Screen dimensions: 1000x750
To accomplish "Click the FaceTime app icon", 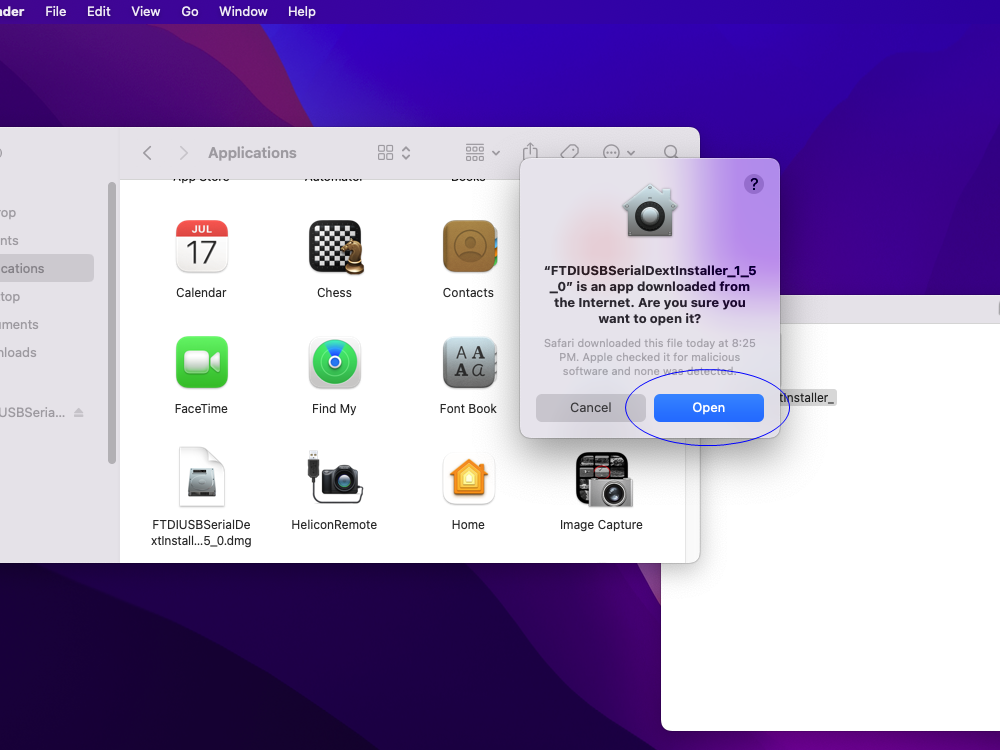I will click(x=202, y=362).
